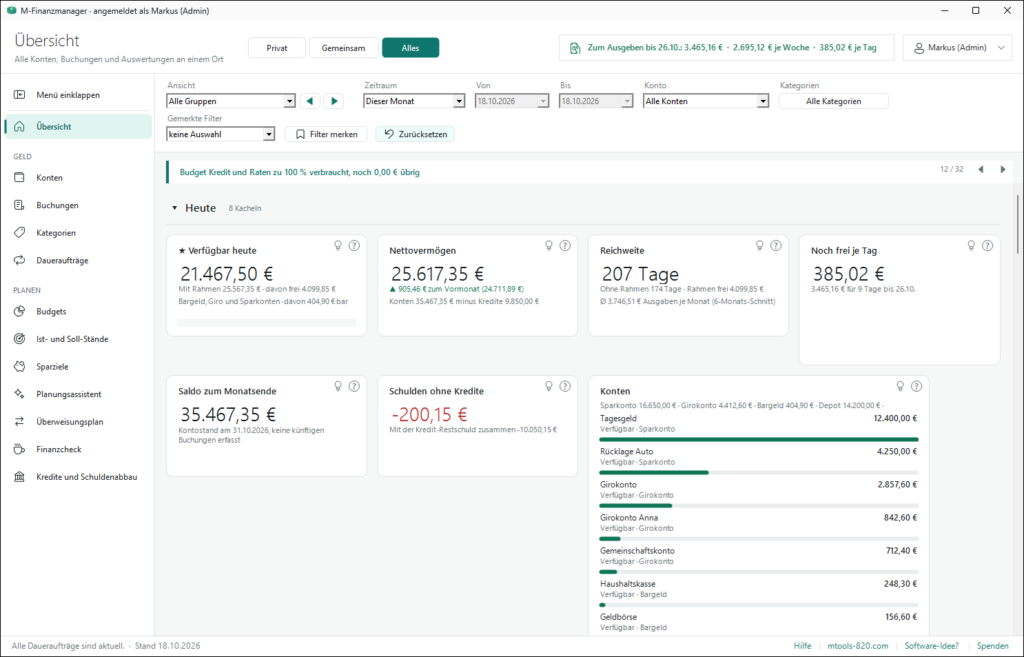Viewport: 1024px width, 657px height.
Task: Click the Konten wallet icon in sidebar
Action: tap(20, 178)
